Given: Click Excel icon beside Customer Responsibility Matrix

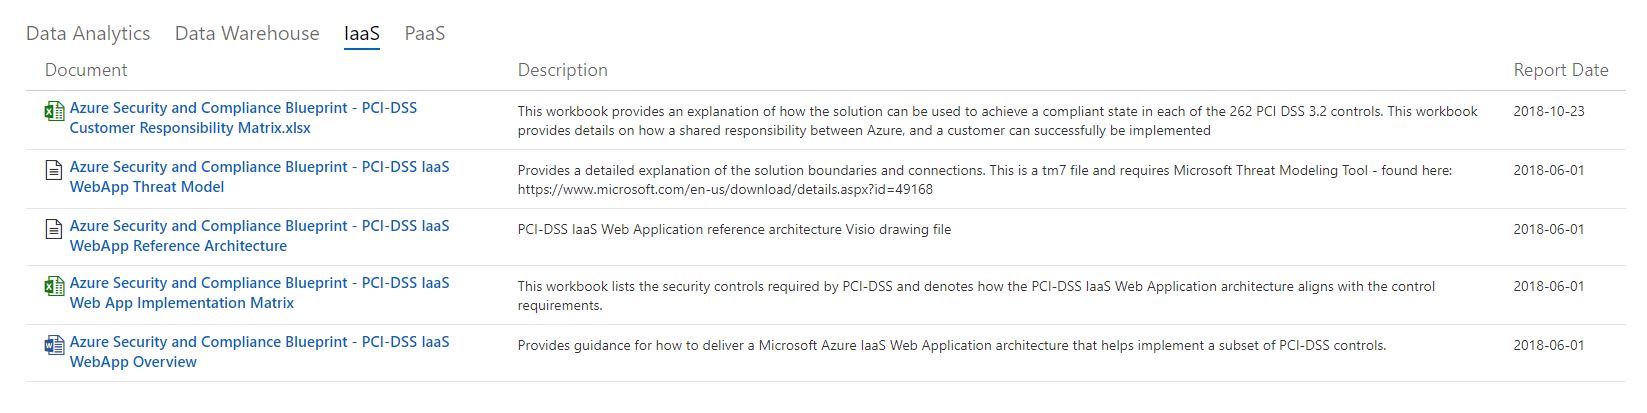Looking at the screenshot, I should click(x=54, y=111).
